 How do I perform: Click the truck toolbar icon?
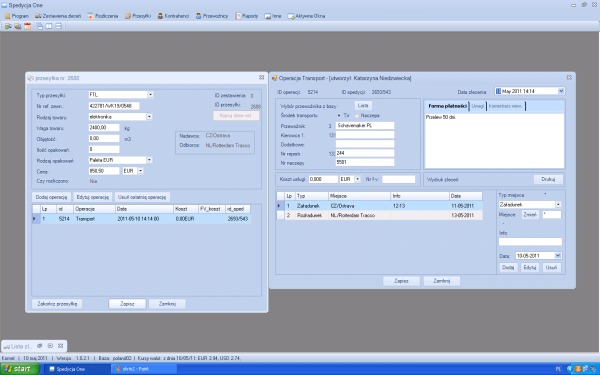point(18,26)
